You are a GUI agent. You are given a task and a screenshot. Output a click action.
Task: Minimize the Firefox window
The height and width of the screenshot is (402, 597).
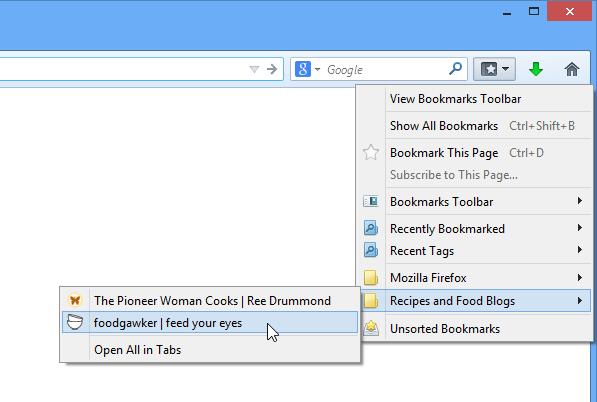pos(507,13)
